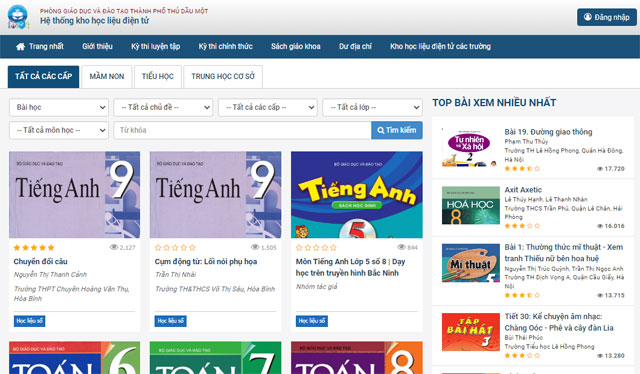This screenshot has width=640, height=374.
Task: Click star rating of Tiếng Anh Lớp 5 lesson
Action: click(316, 247)
